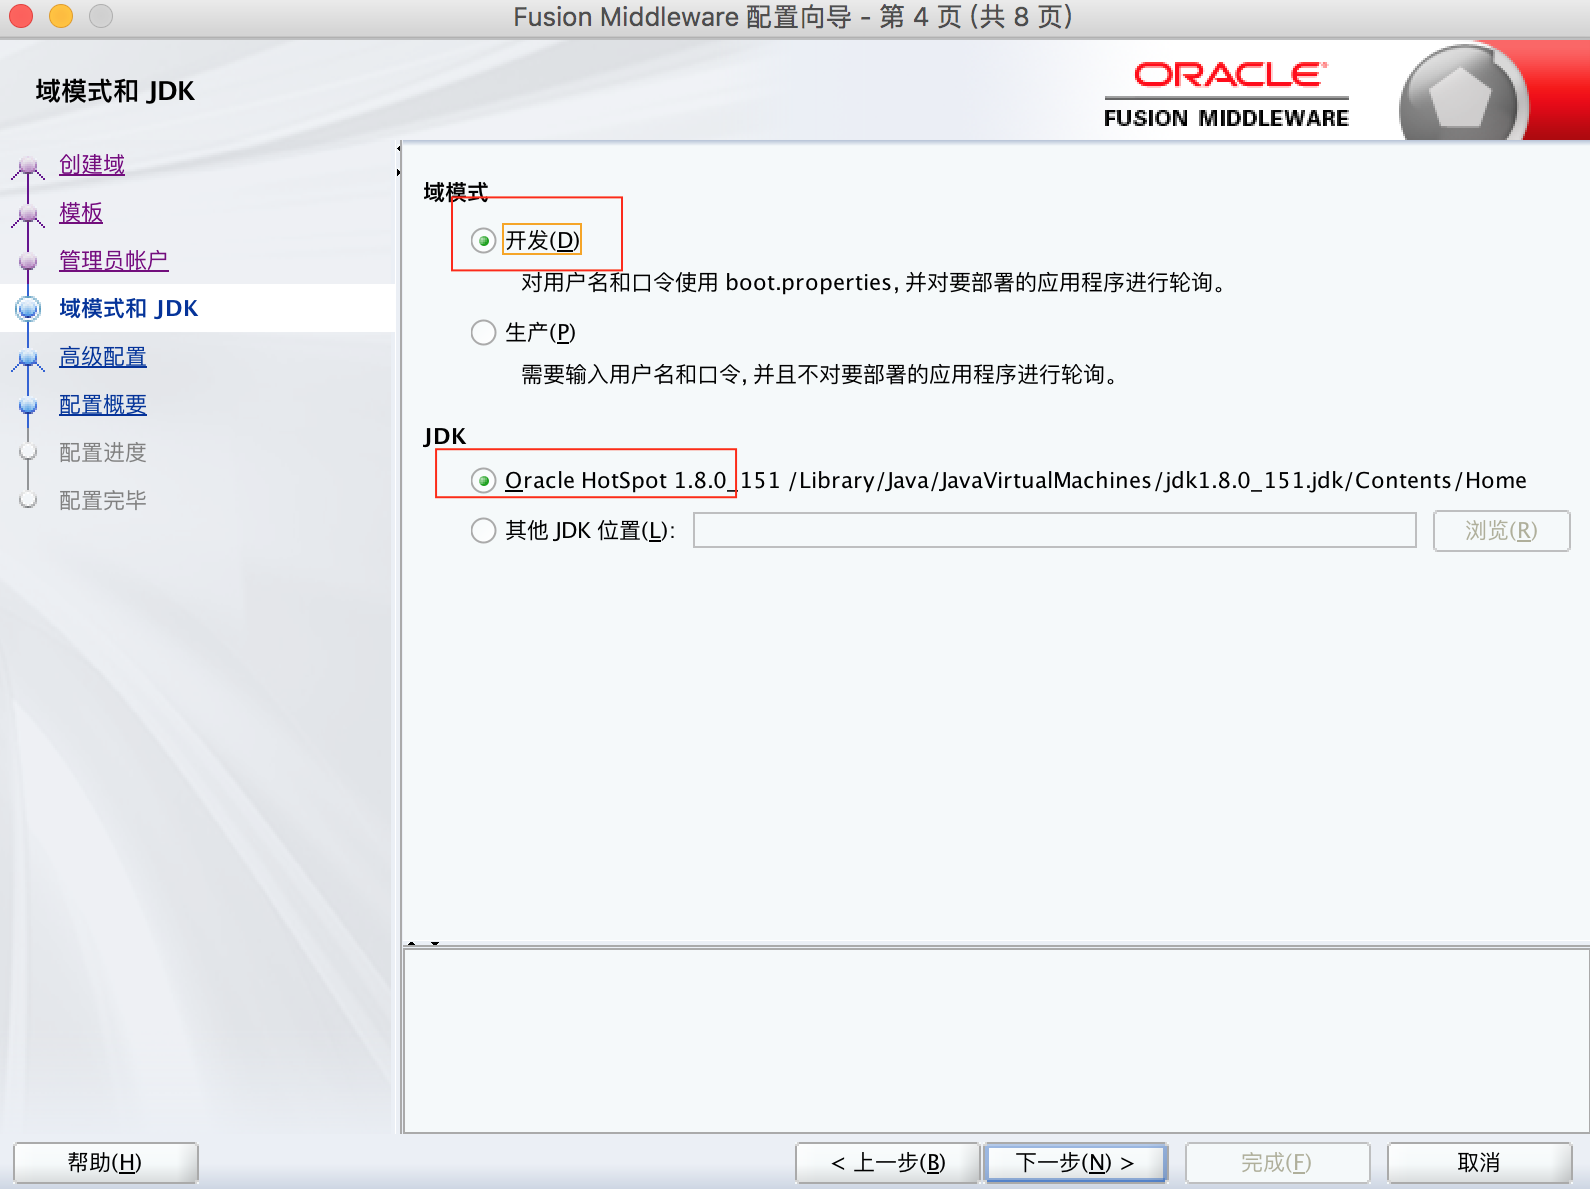Choose the Oracle HotSpot 1.8.0_151 JDK option
Viewport: 1590px width, 1189px height.
(x=484, y=481)
